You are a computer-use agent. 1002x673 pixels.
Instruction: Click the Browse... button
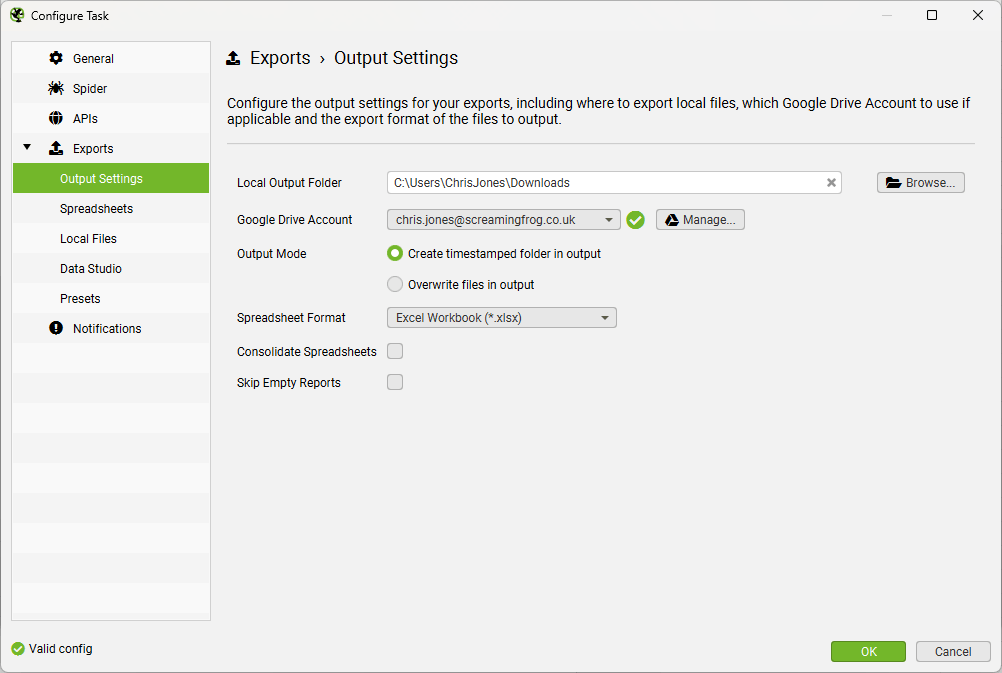(921, 183)
